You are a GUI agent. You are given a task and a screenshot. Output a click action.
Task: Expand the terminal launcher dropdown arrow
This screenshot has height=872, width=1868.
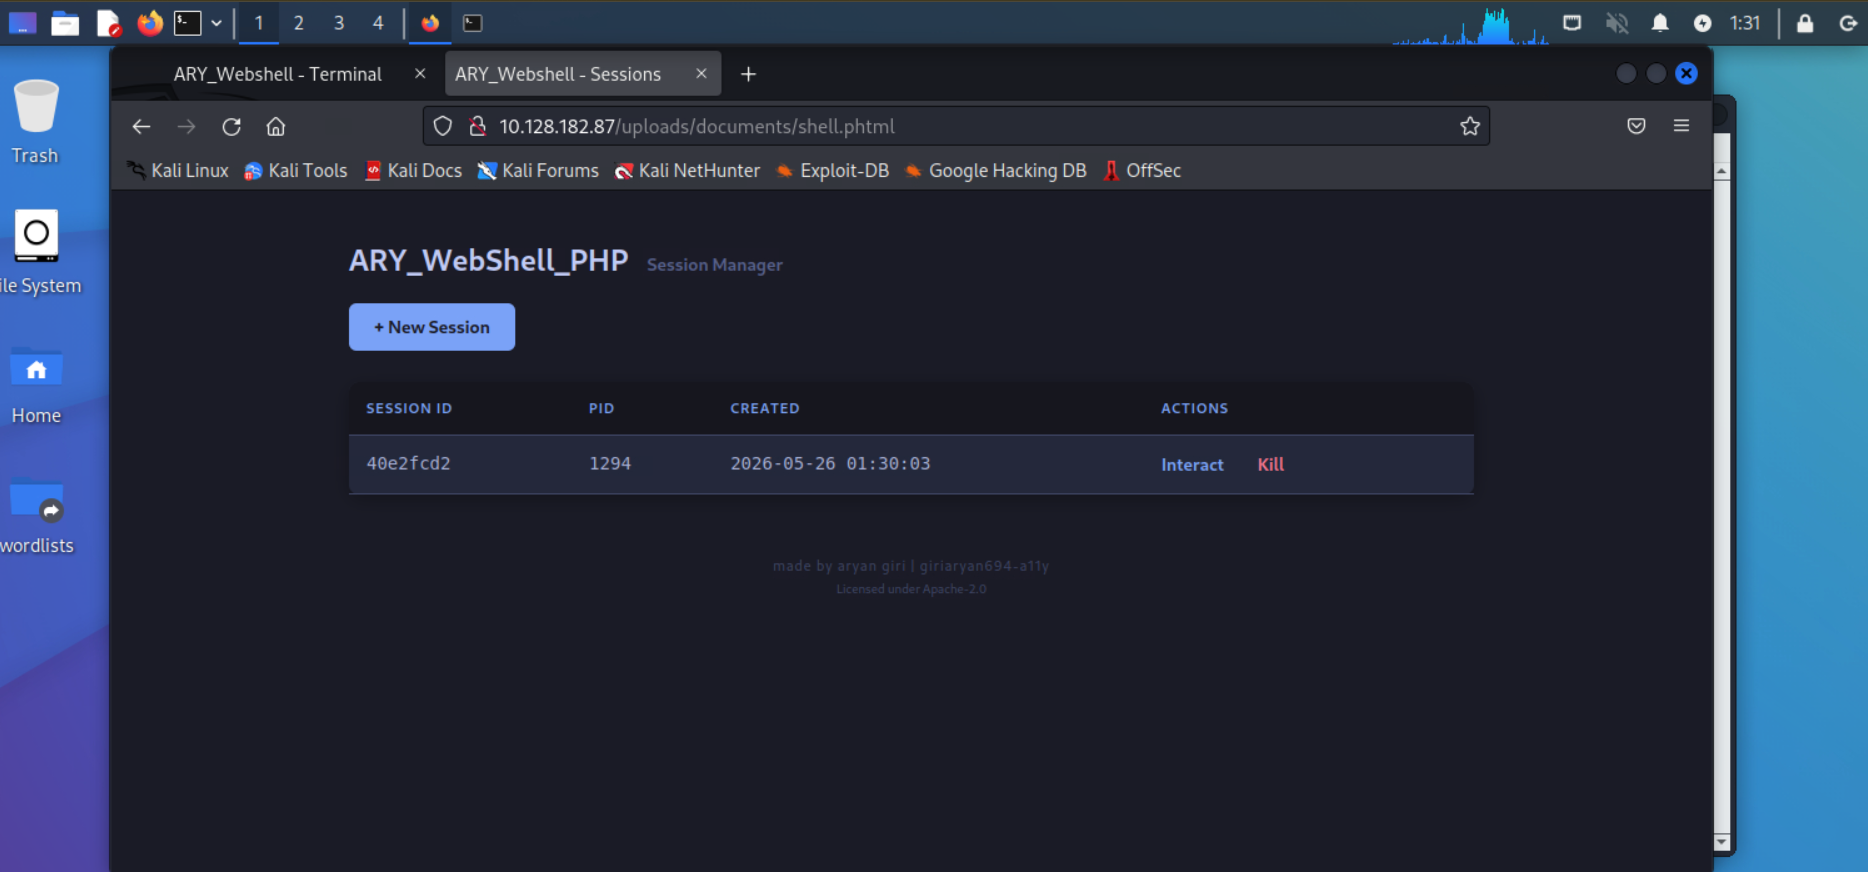(x=216, y=22)
